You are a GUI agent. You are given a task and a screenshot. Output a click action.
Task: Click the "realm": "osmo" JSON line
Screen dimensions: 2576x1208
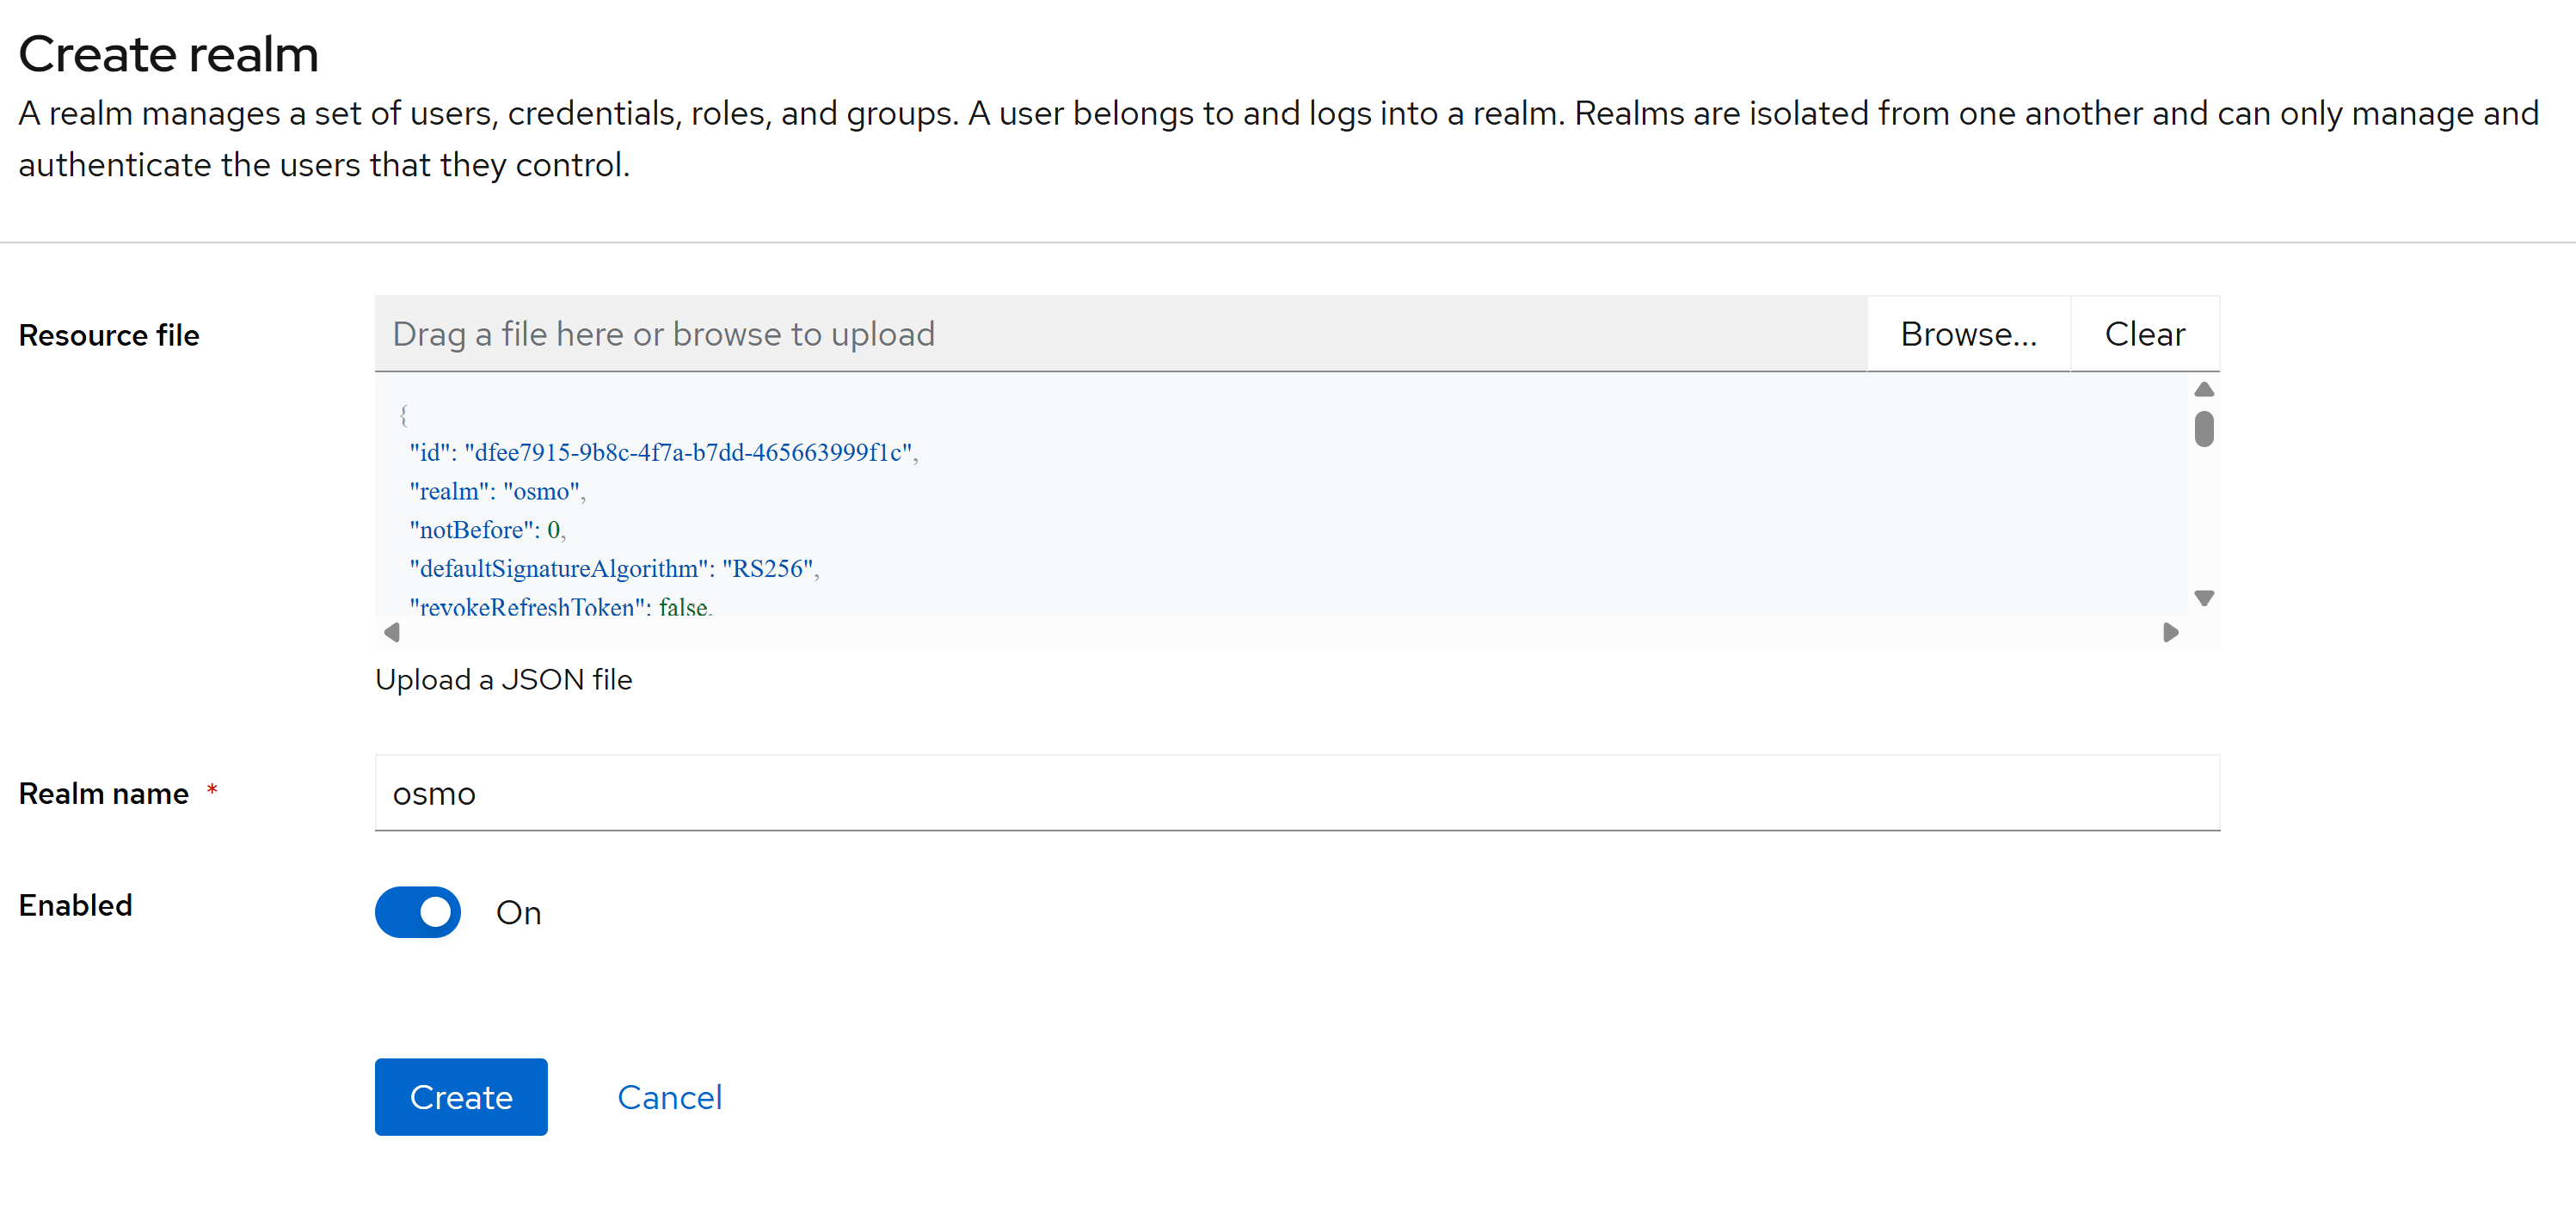point(496,492)
